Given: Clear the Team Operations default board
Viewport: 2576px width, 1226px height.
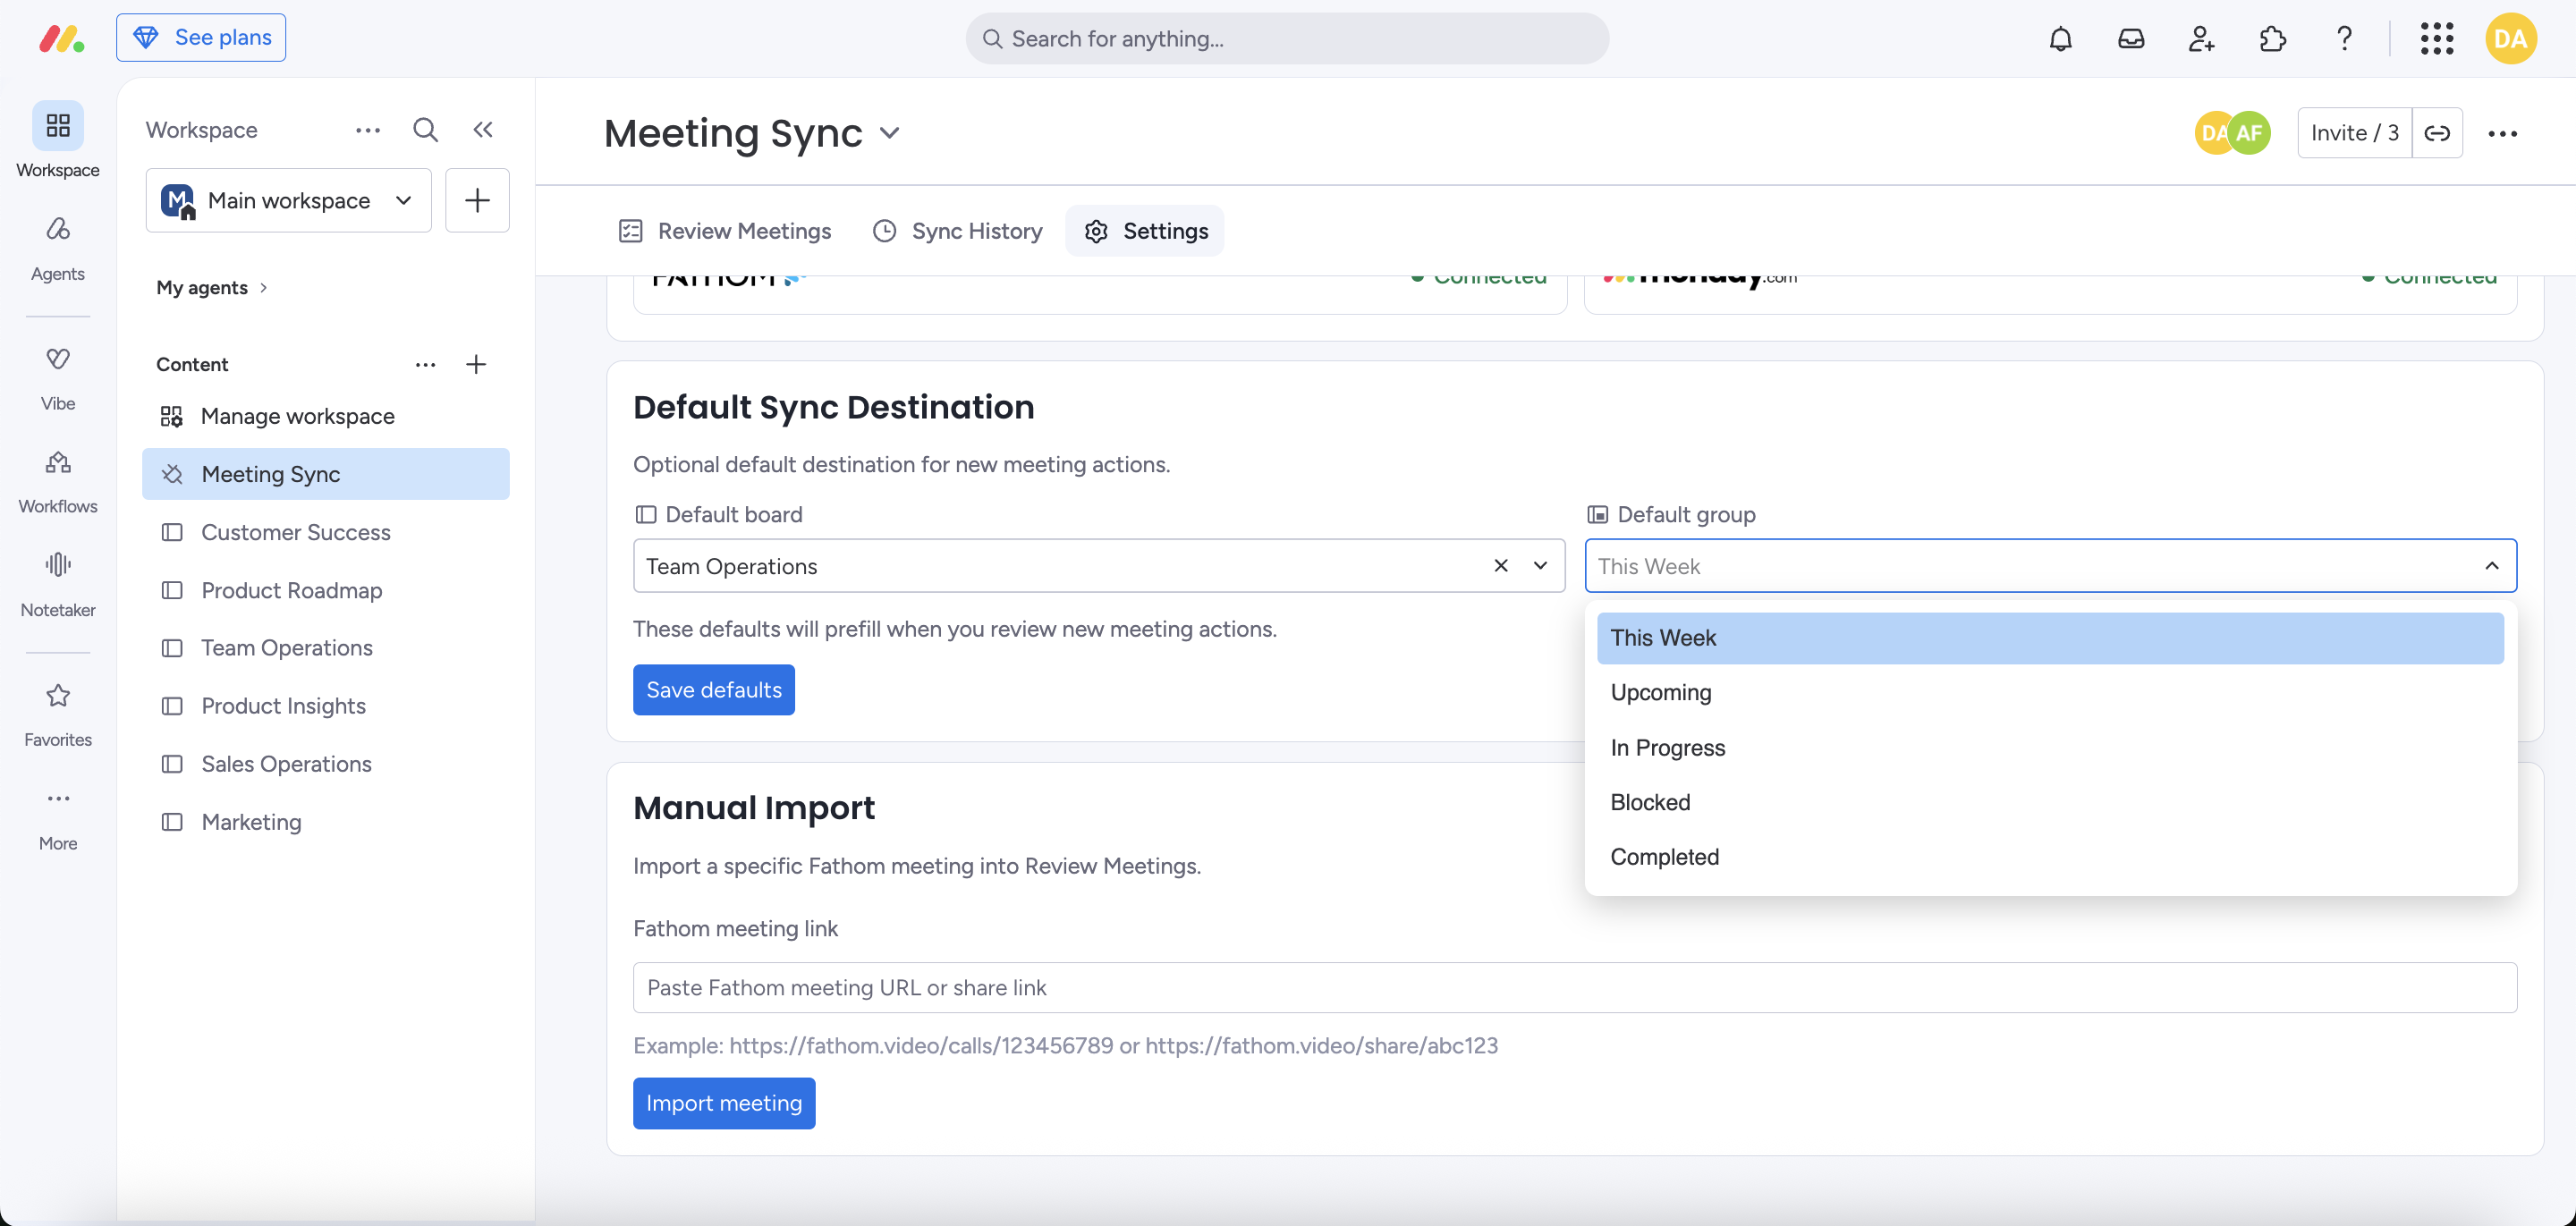Looking at the screenshot, I should (1500, 565).
